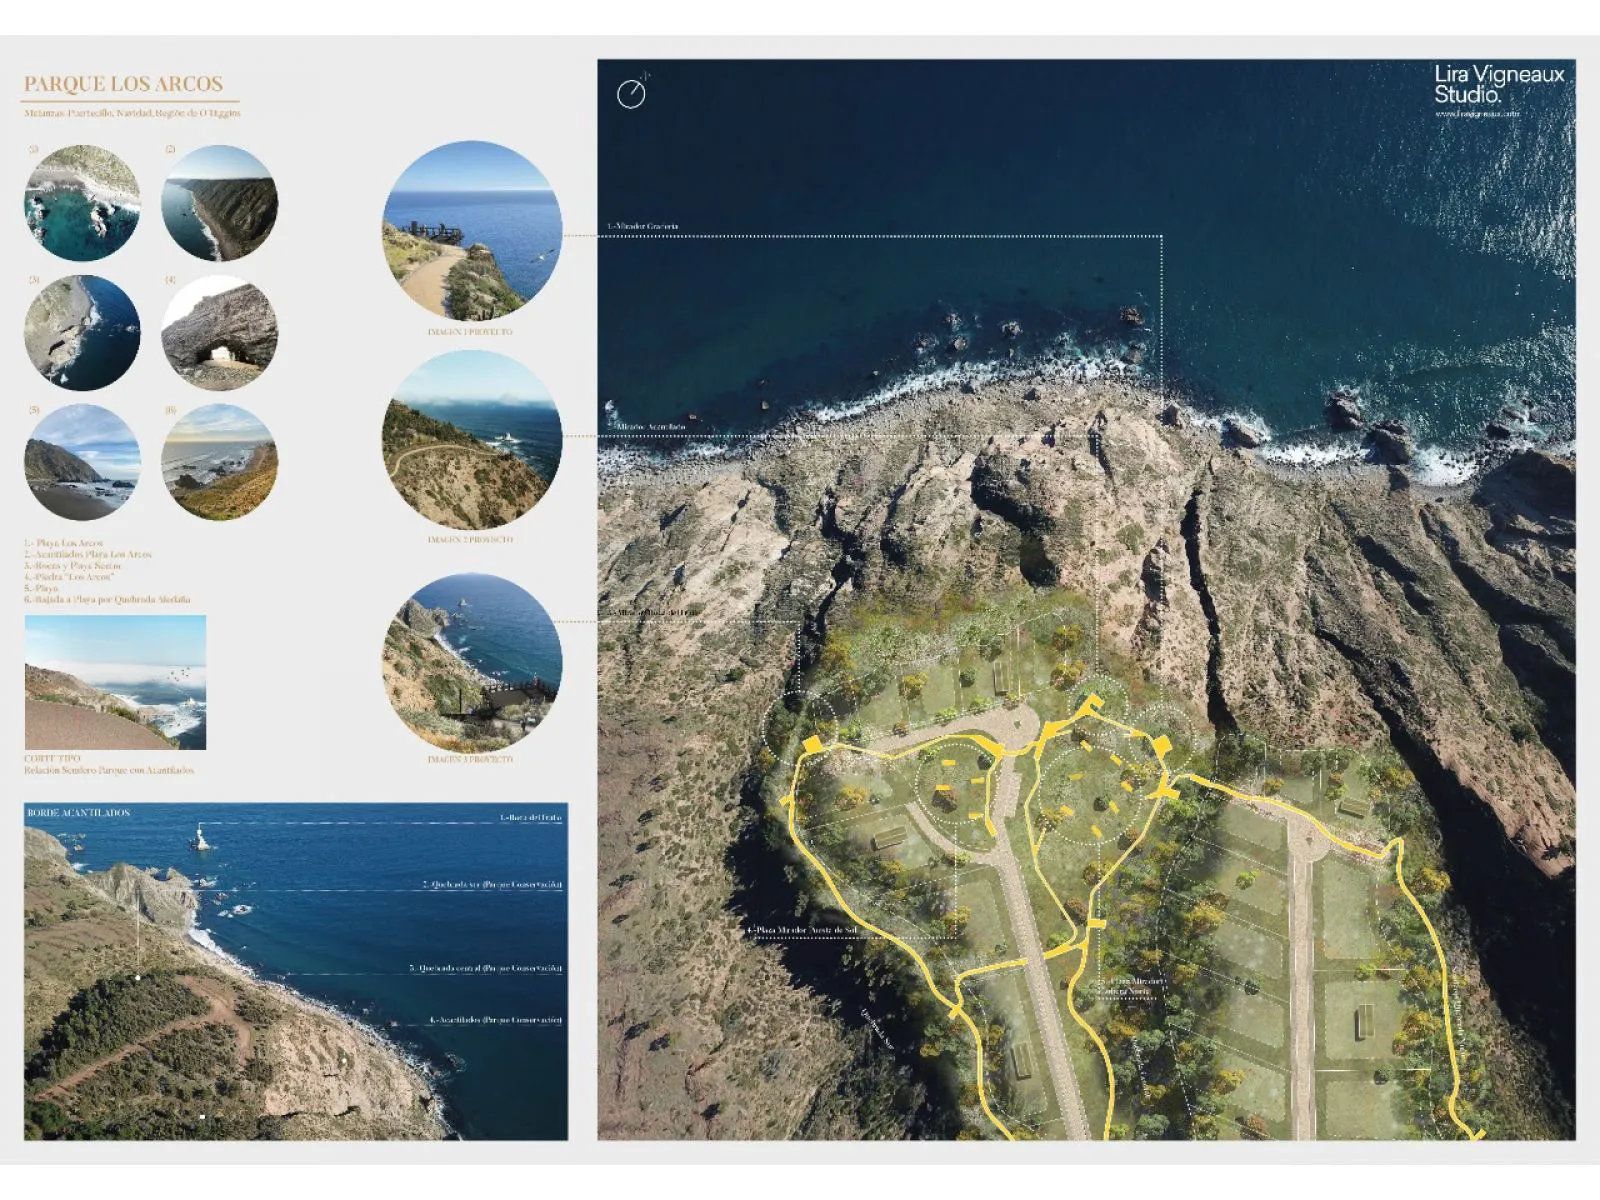Select the Imagen 1 Proyecto circular render
Viewport: 1600px width, 1200px height.
click(472, 231)
